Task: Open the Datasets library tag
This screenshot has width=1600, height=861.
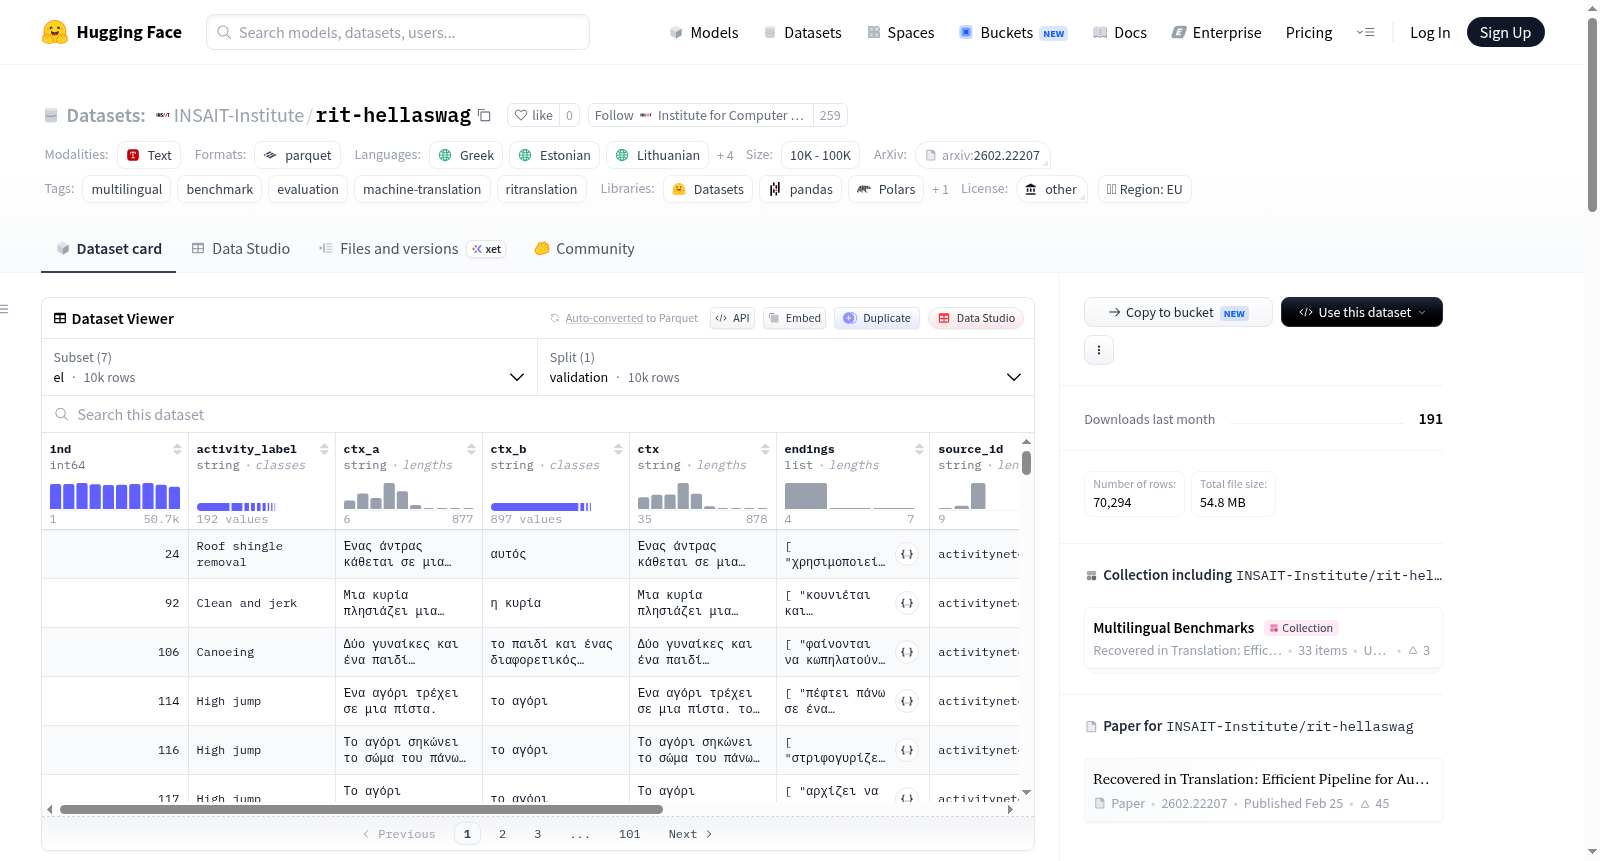Action: pos(708,189)
